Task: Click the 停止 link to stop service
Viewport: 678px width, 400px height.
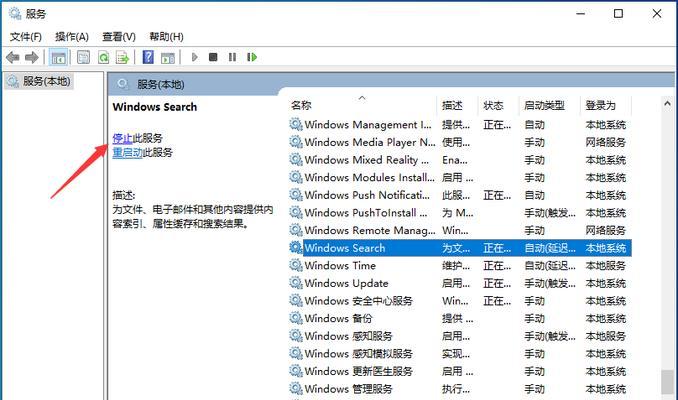Action: click(122, 138)
